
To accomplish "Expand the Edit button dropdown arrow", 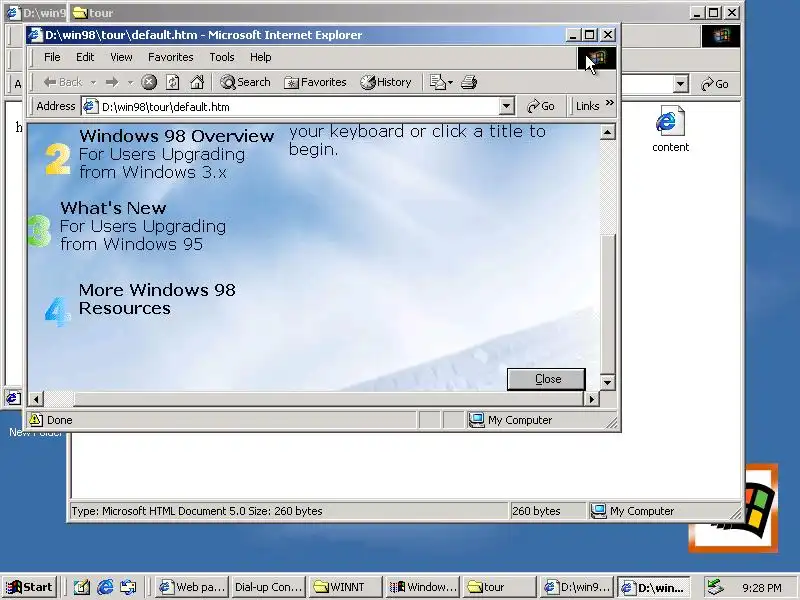I will (451, 82).
